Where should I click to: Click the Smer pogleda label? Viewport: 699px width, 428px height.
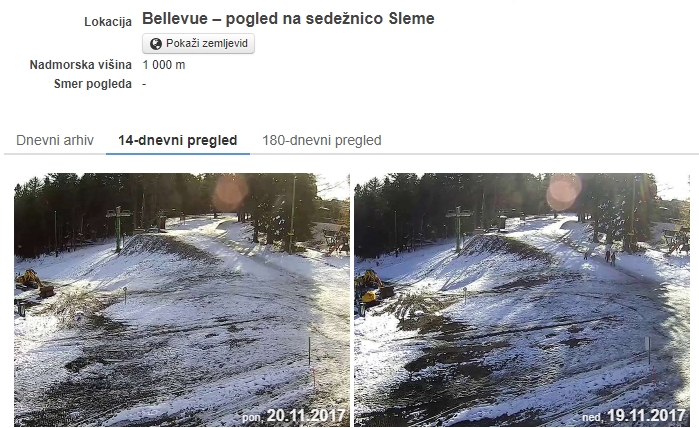[x=93, y=84]
